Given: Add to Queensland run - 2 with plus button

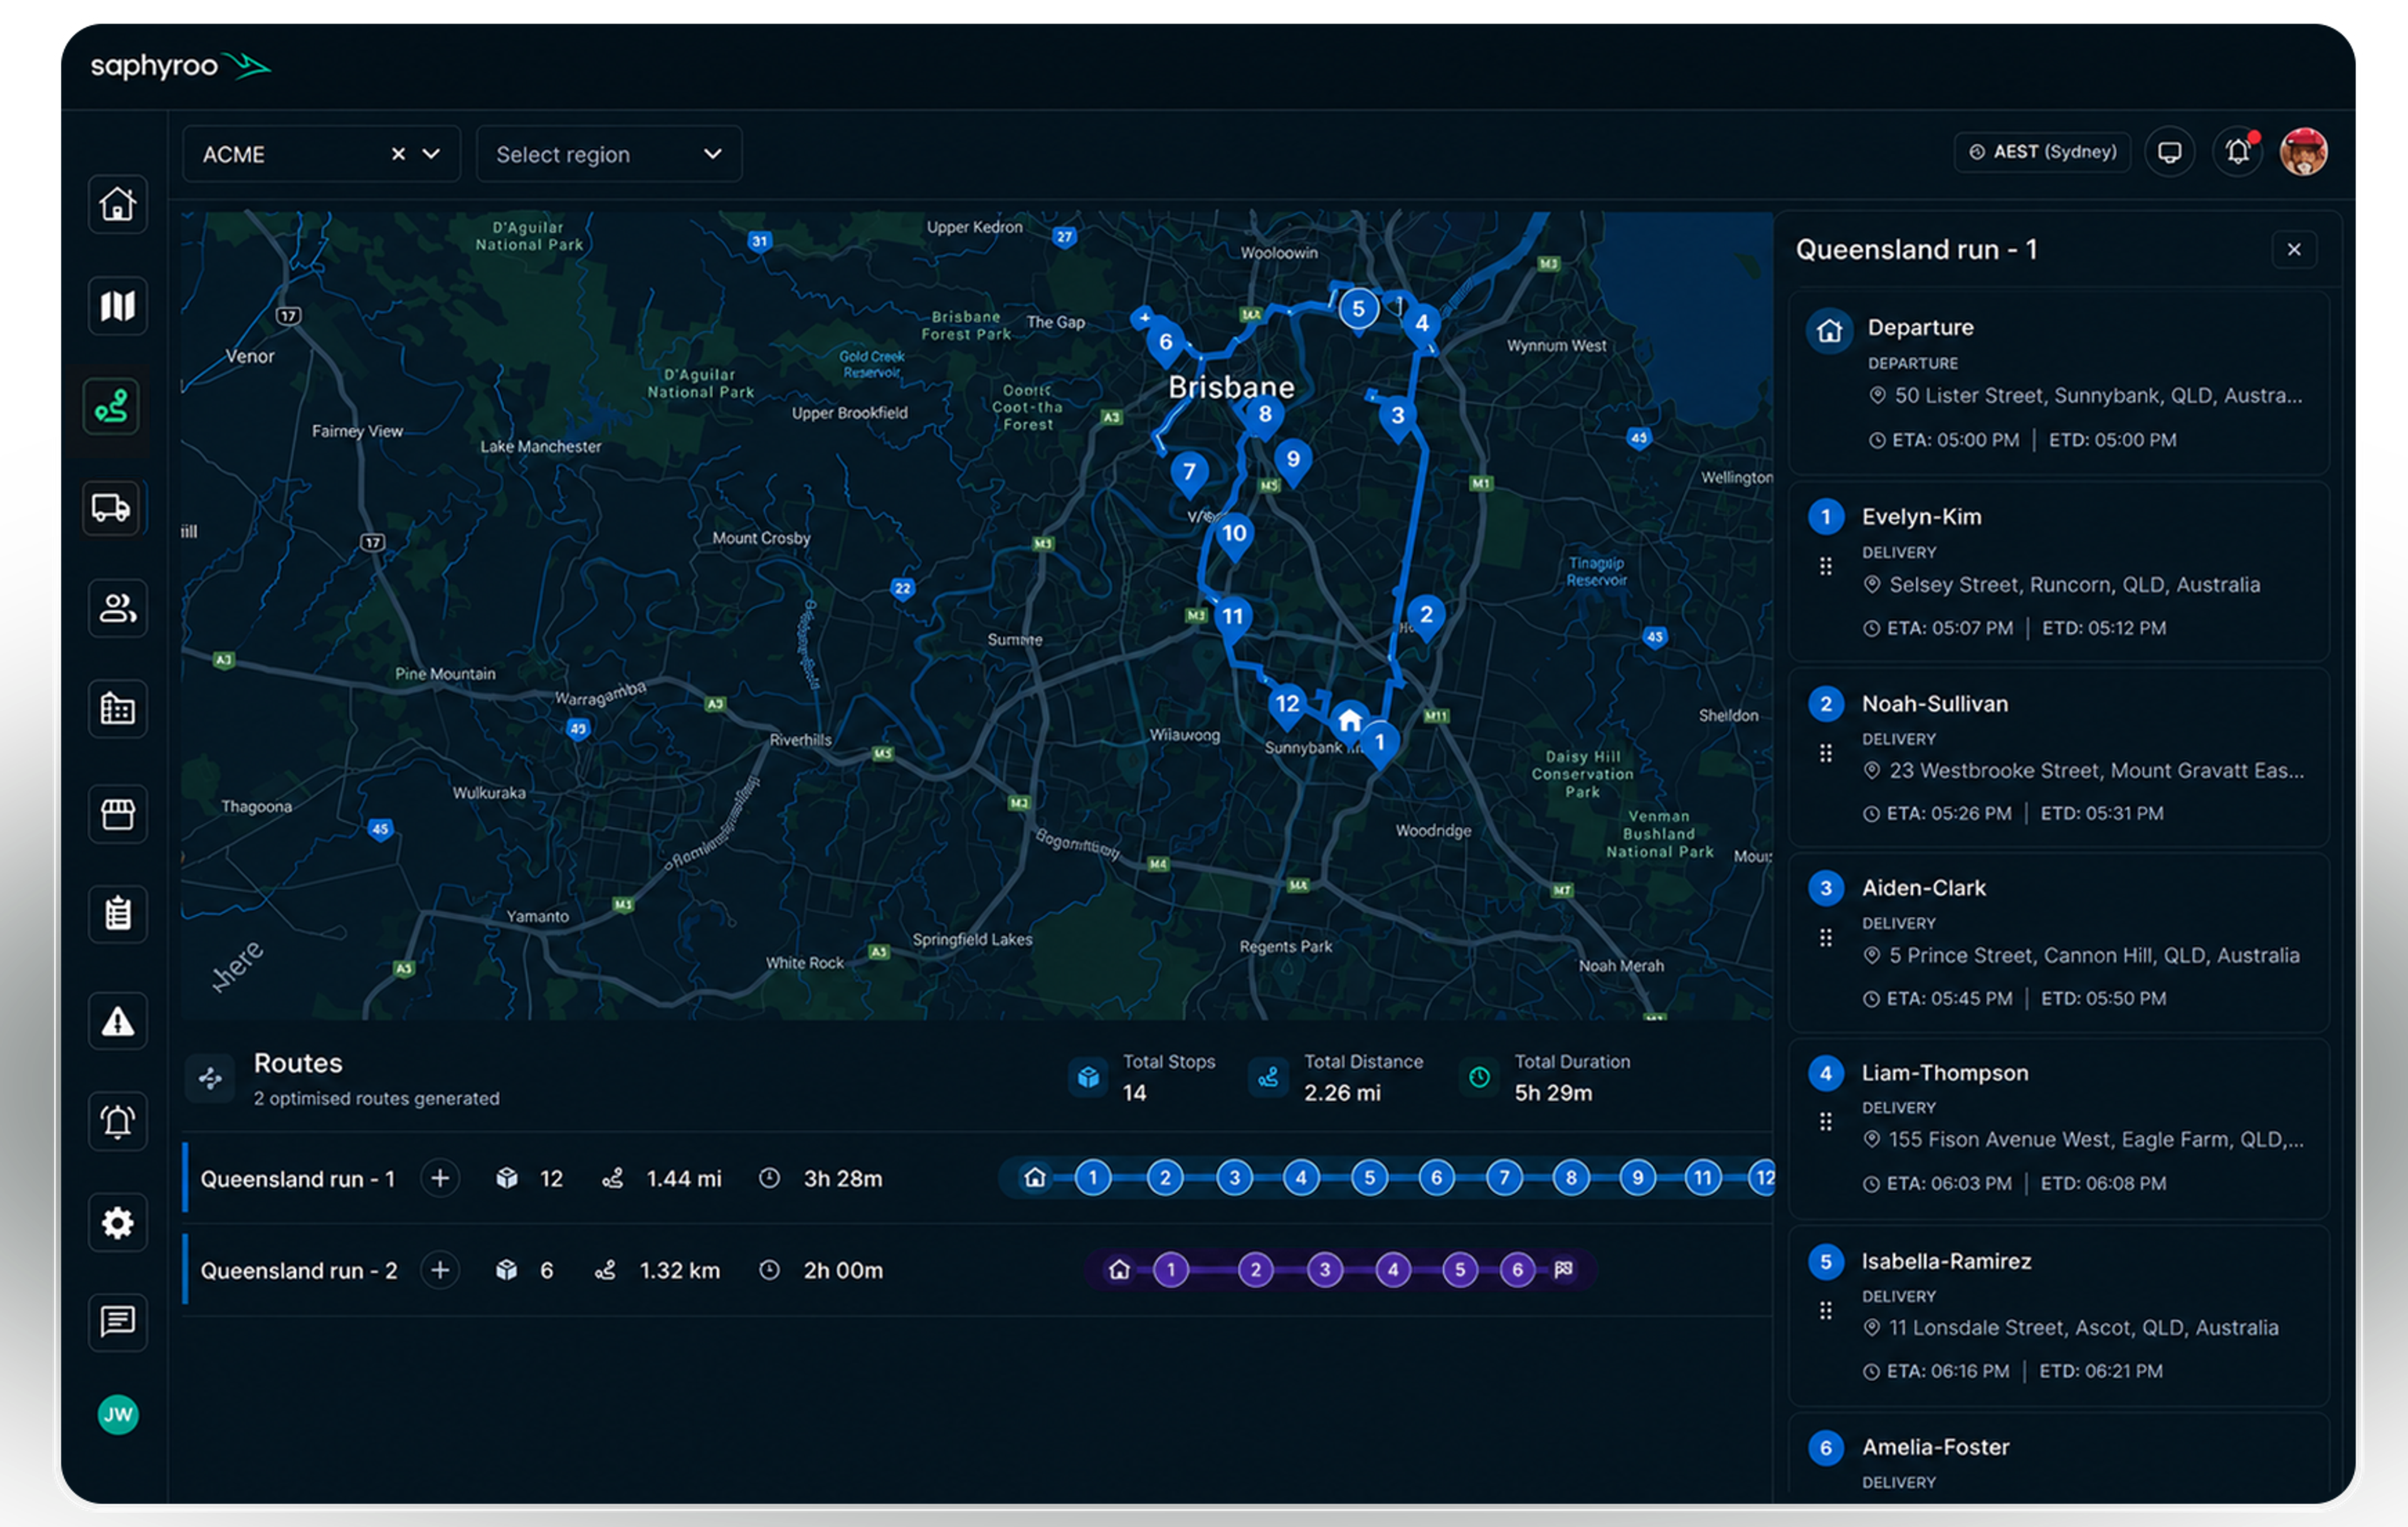Looking at the screenshot, I should coord(440,1270).
